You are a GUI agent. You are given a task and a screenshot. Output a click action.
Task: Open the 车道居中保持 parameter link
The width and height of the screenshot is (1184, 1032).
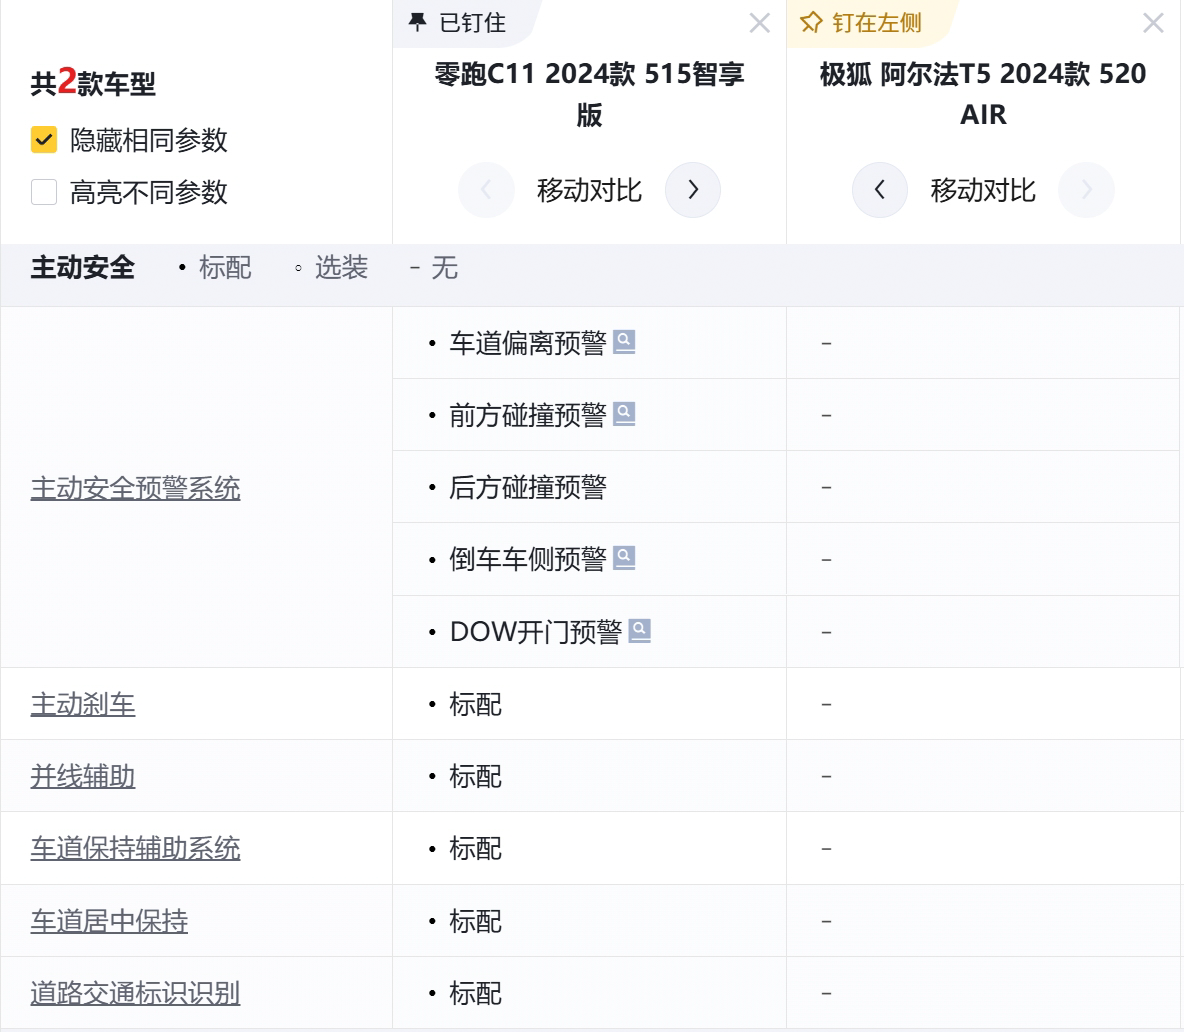[x=109, y=921]
